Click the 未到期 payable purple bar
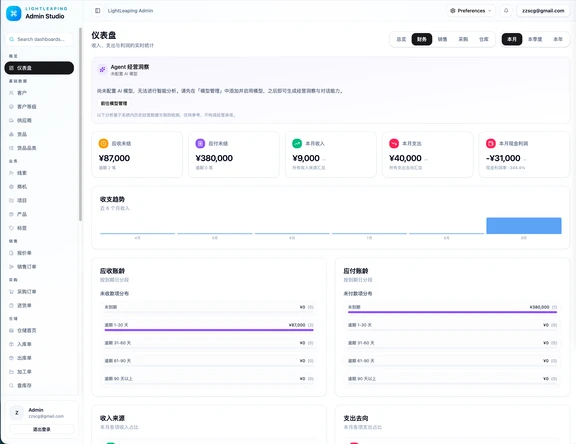This screenshot has height=444, width=576. [x=452, y=312]
